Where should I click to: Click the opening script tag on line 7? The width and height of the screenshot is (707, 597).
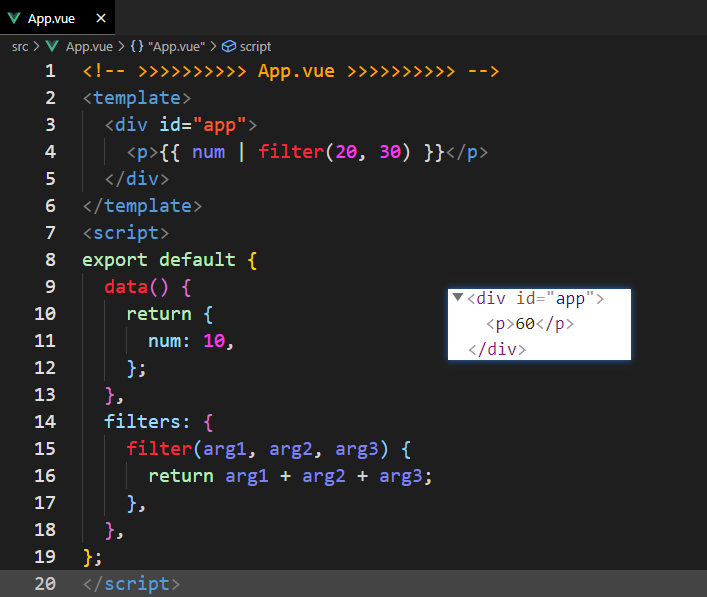126,233
